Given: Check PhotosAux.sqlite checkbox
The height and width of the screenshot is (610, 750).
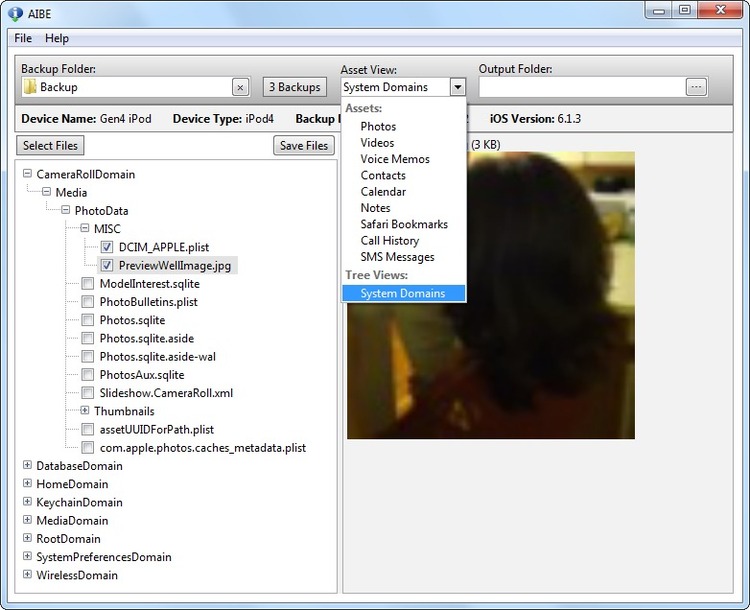Looking at the screenshot, I should pos(88,375).
